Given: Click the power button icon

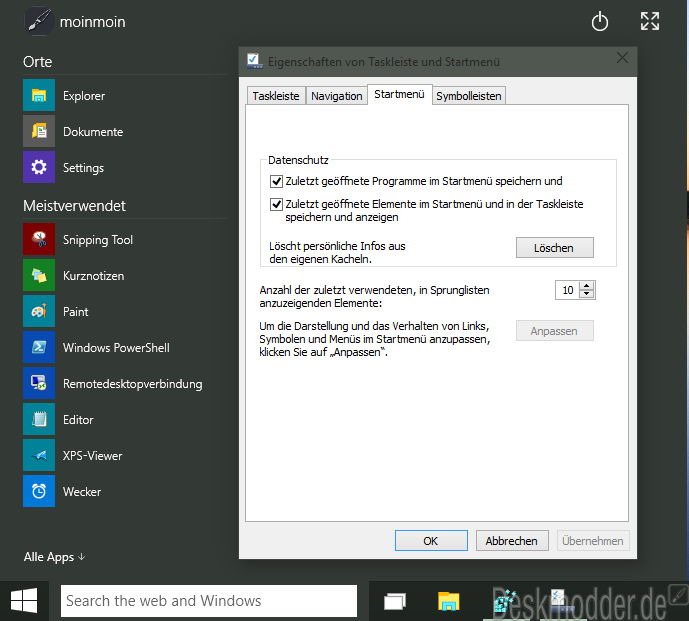Looking at the screenshot, I should point(600,22).
